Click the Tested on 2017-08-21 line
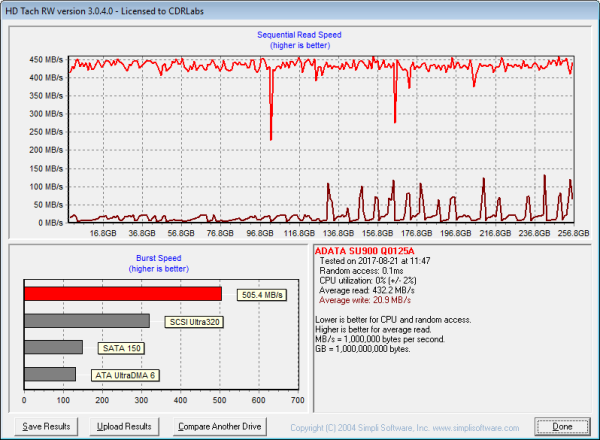 (375, 261)
